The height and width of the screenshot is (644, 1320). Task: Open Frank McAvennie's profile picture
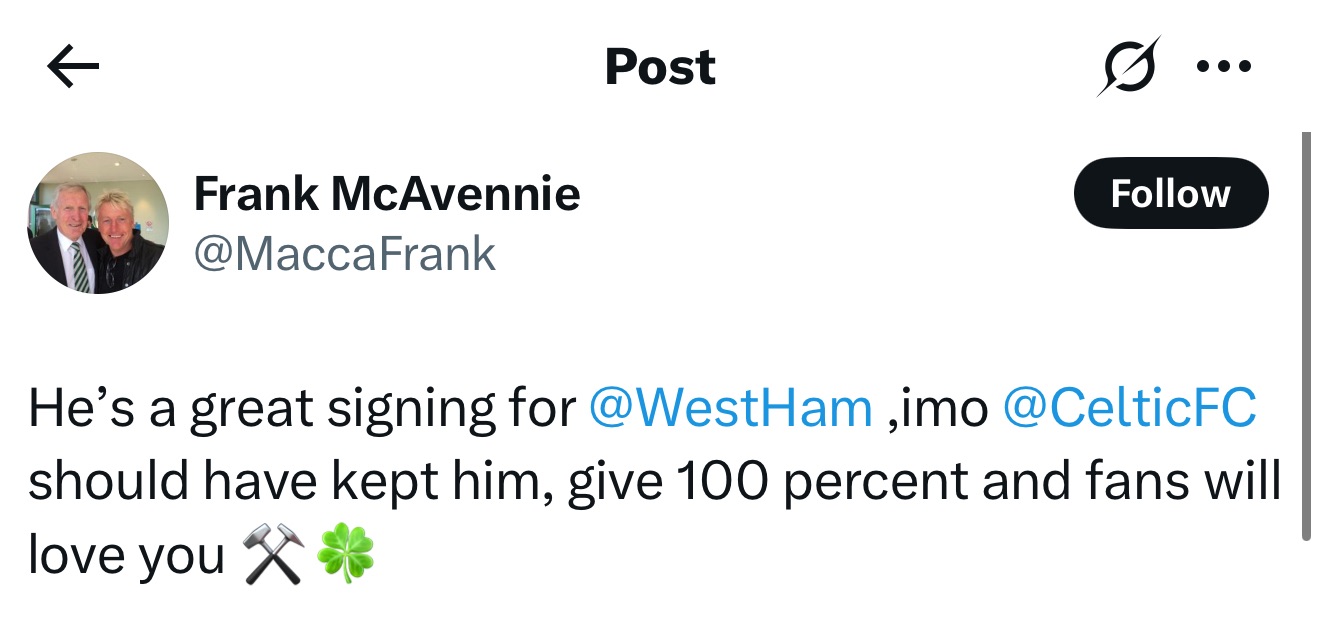click(x=97, y=223)
